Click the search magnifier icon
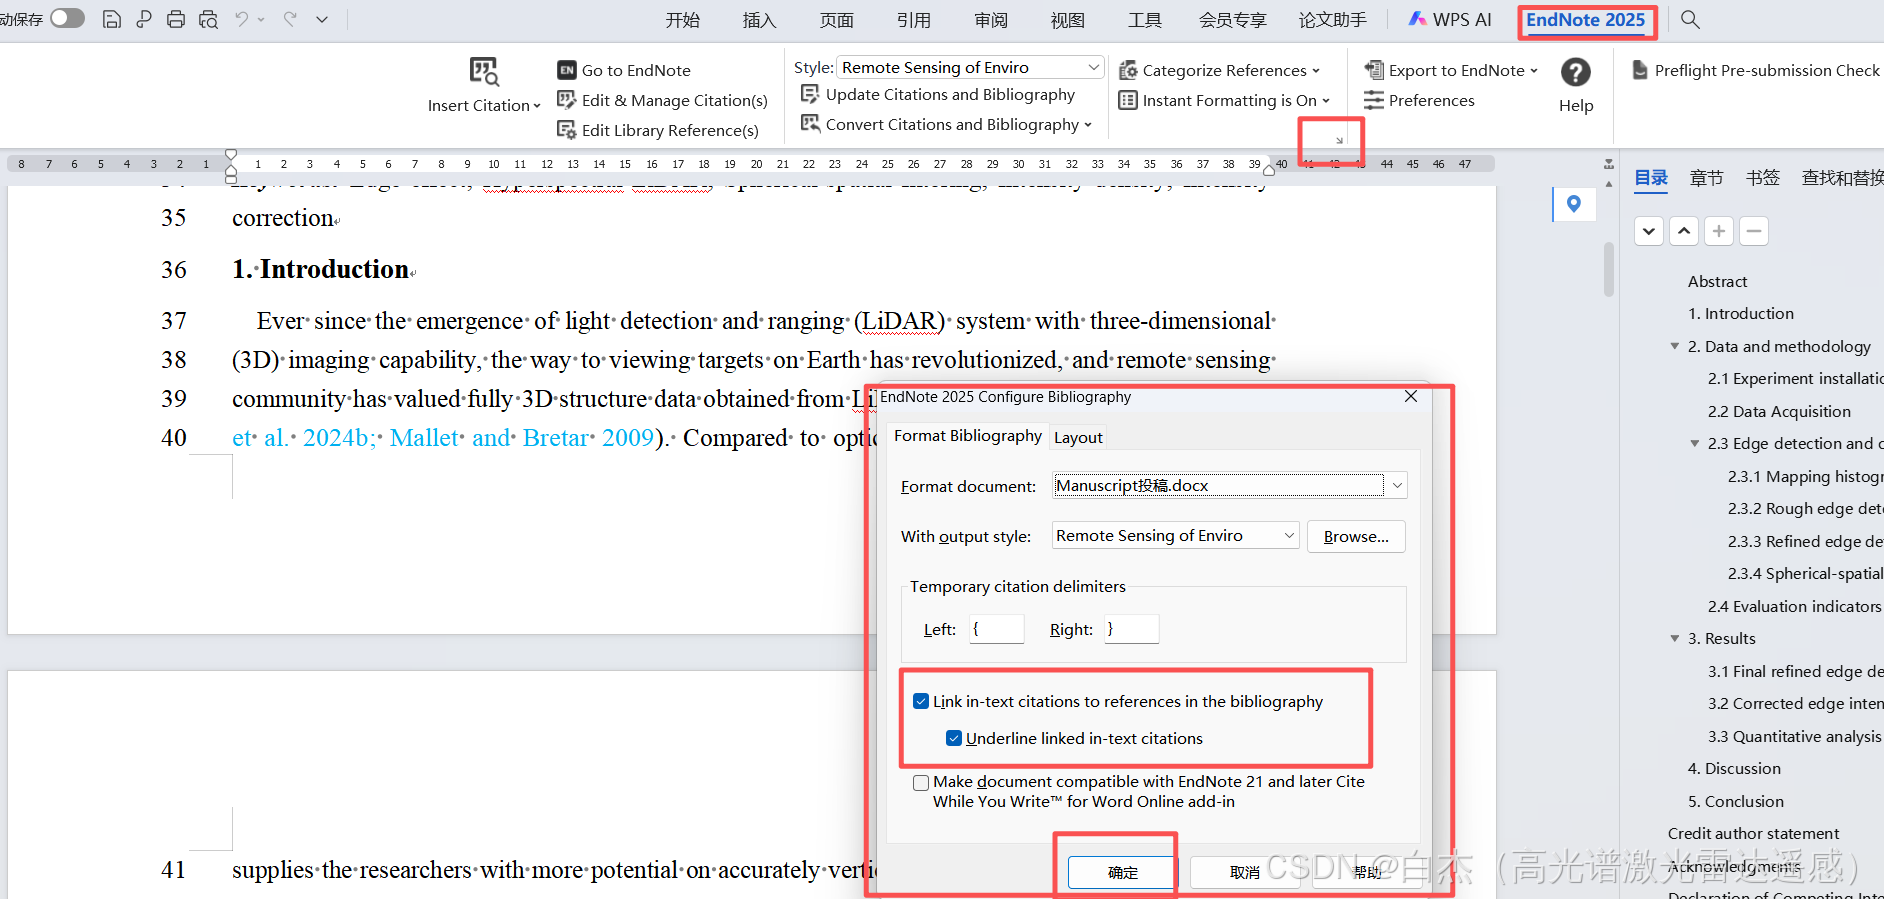This screenshot has height=899, width=1884. 1690,19
